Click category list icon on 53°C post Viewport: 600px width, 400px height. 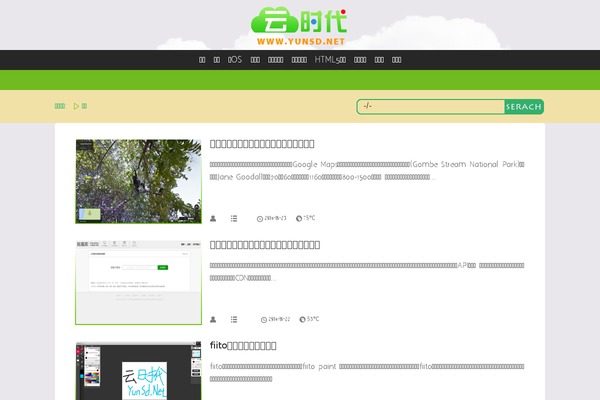click(234, 320)
